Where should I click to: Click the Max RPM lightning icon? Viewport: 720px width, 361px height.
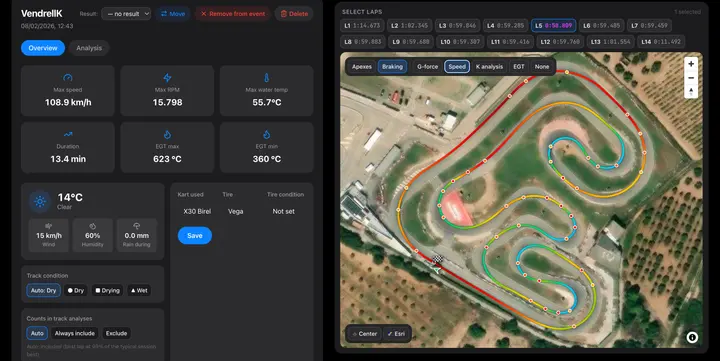click(x=167, y=78)
